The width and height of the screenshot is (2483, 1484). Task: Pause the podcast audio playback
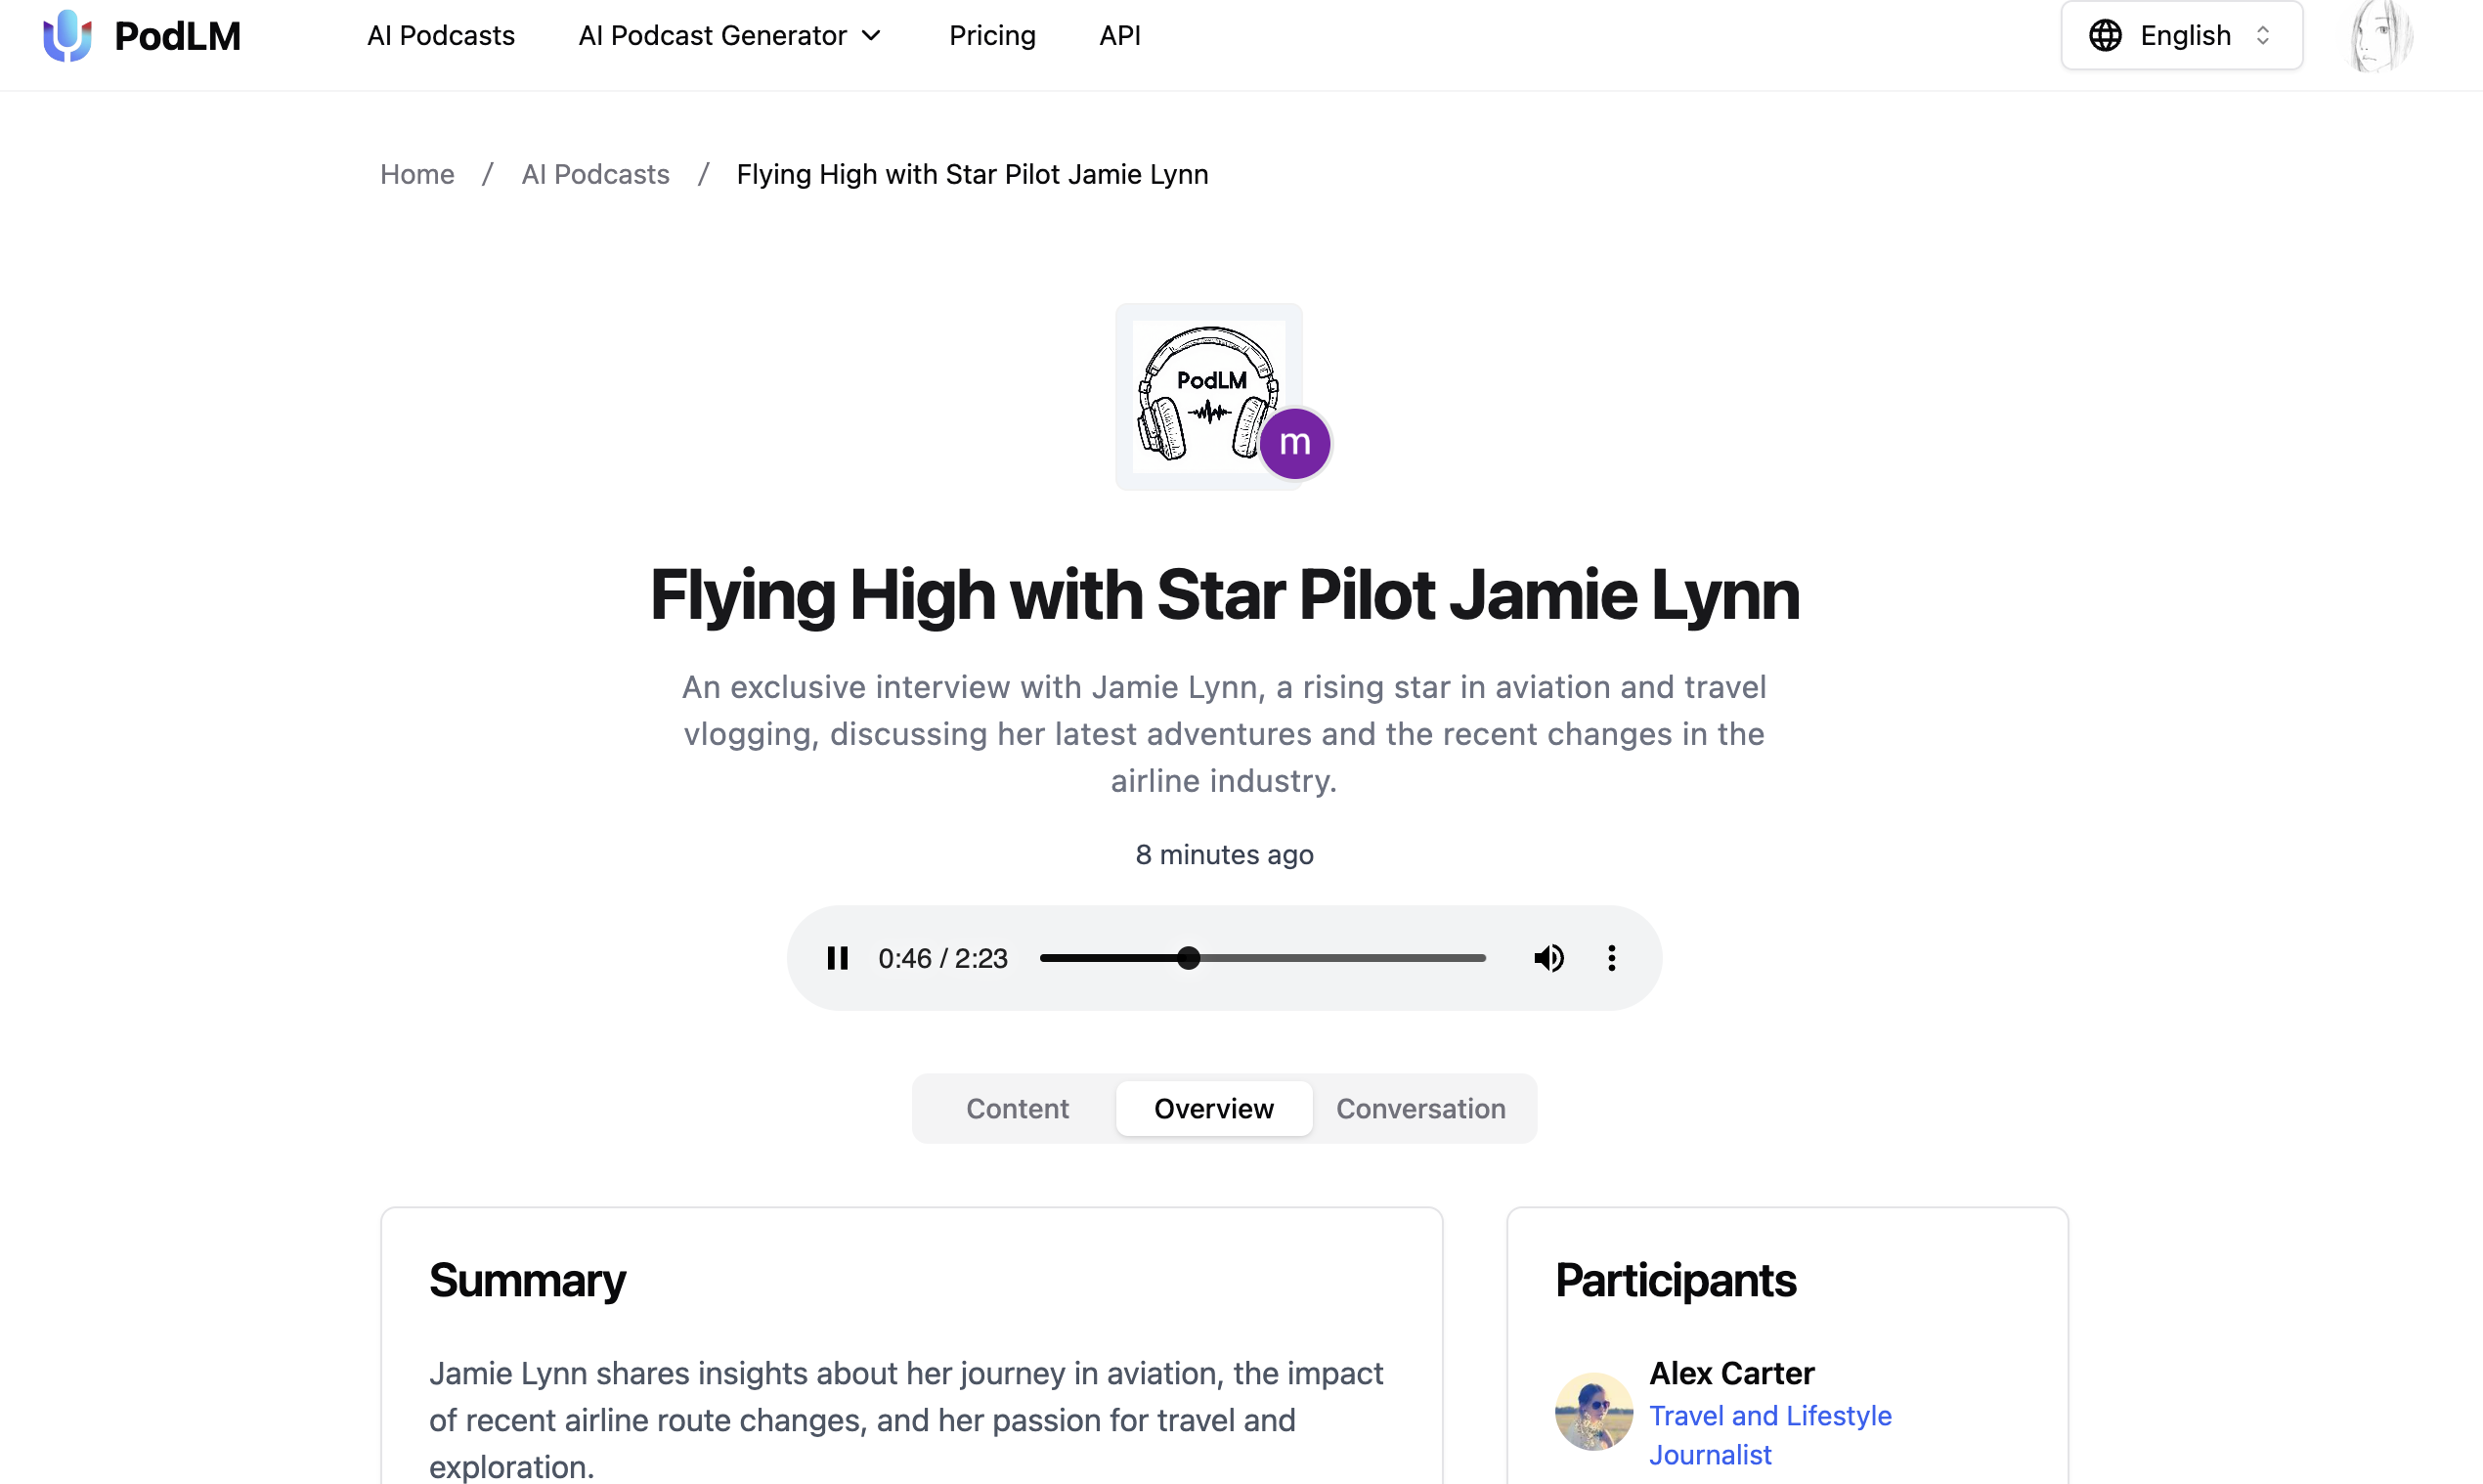pyautogui.click(x=837, y=958)
